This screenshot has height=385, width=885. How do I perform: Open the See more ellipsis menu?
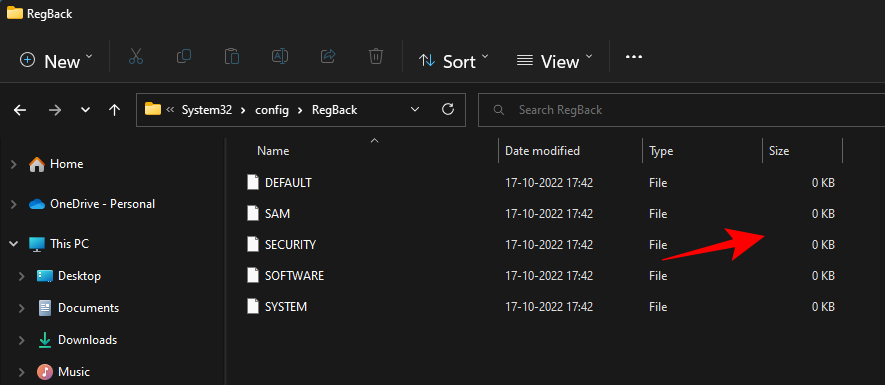(x=634, y=57)
